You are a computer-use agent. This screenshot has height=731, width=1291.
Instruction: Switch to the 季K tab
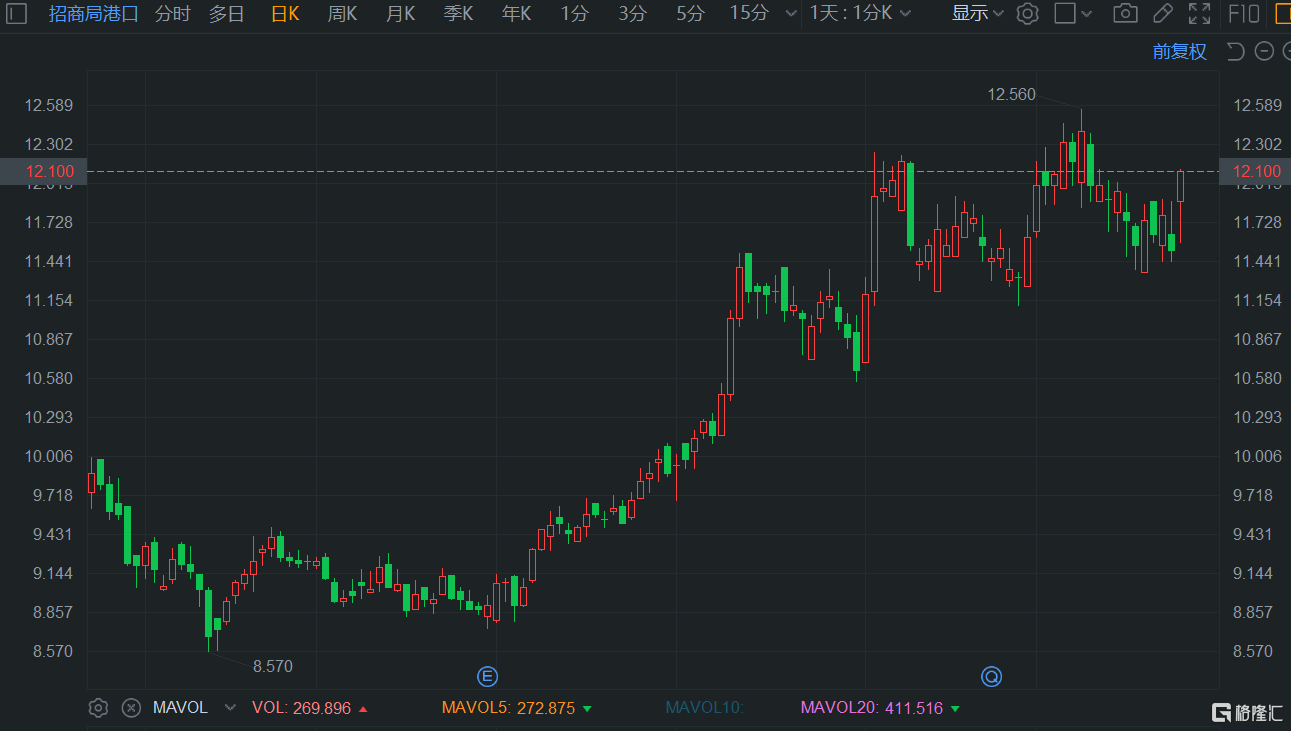pos(458,14)
